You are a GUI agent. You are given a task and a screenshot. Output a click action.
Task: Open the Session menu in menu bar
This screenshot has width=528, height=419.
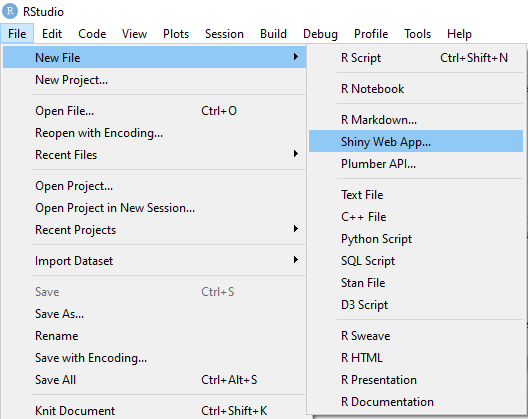click(x=224, y=34)
